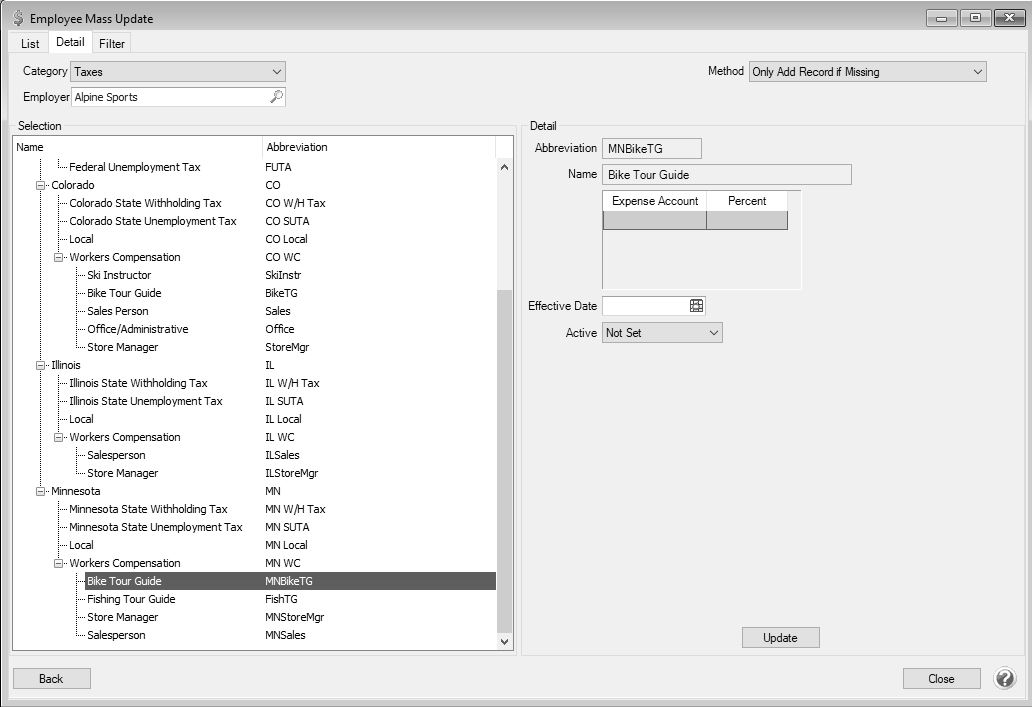Click the Close button
The width and height of the screenshot is (1032, 707).
pyautogui.click(x=941, y=679)
